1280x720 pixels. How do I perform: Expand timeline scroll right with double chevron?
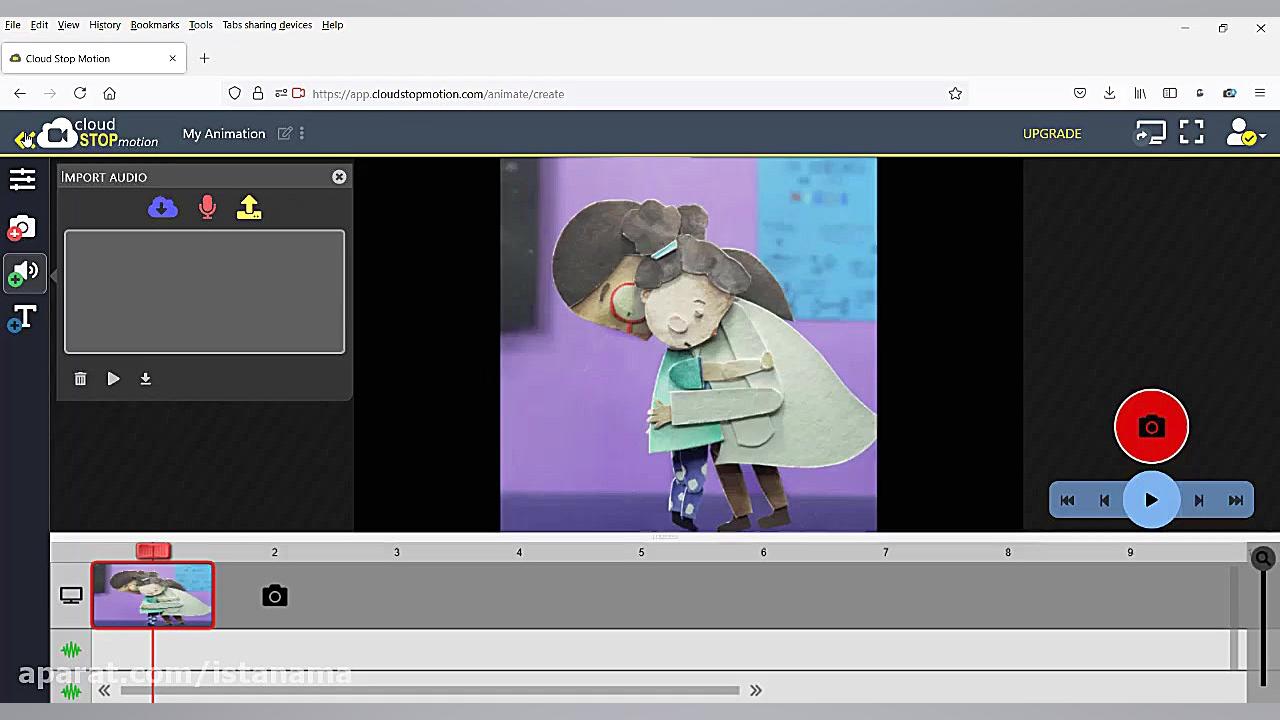756,690
